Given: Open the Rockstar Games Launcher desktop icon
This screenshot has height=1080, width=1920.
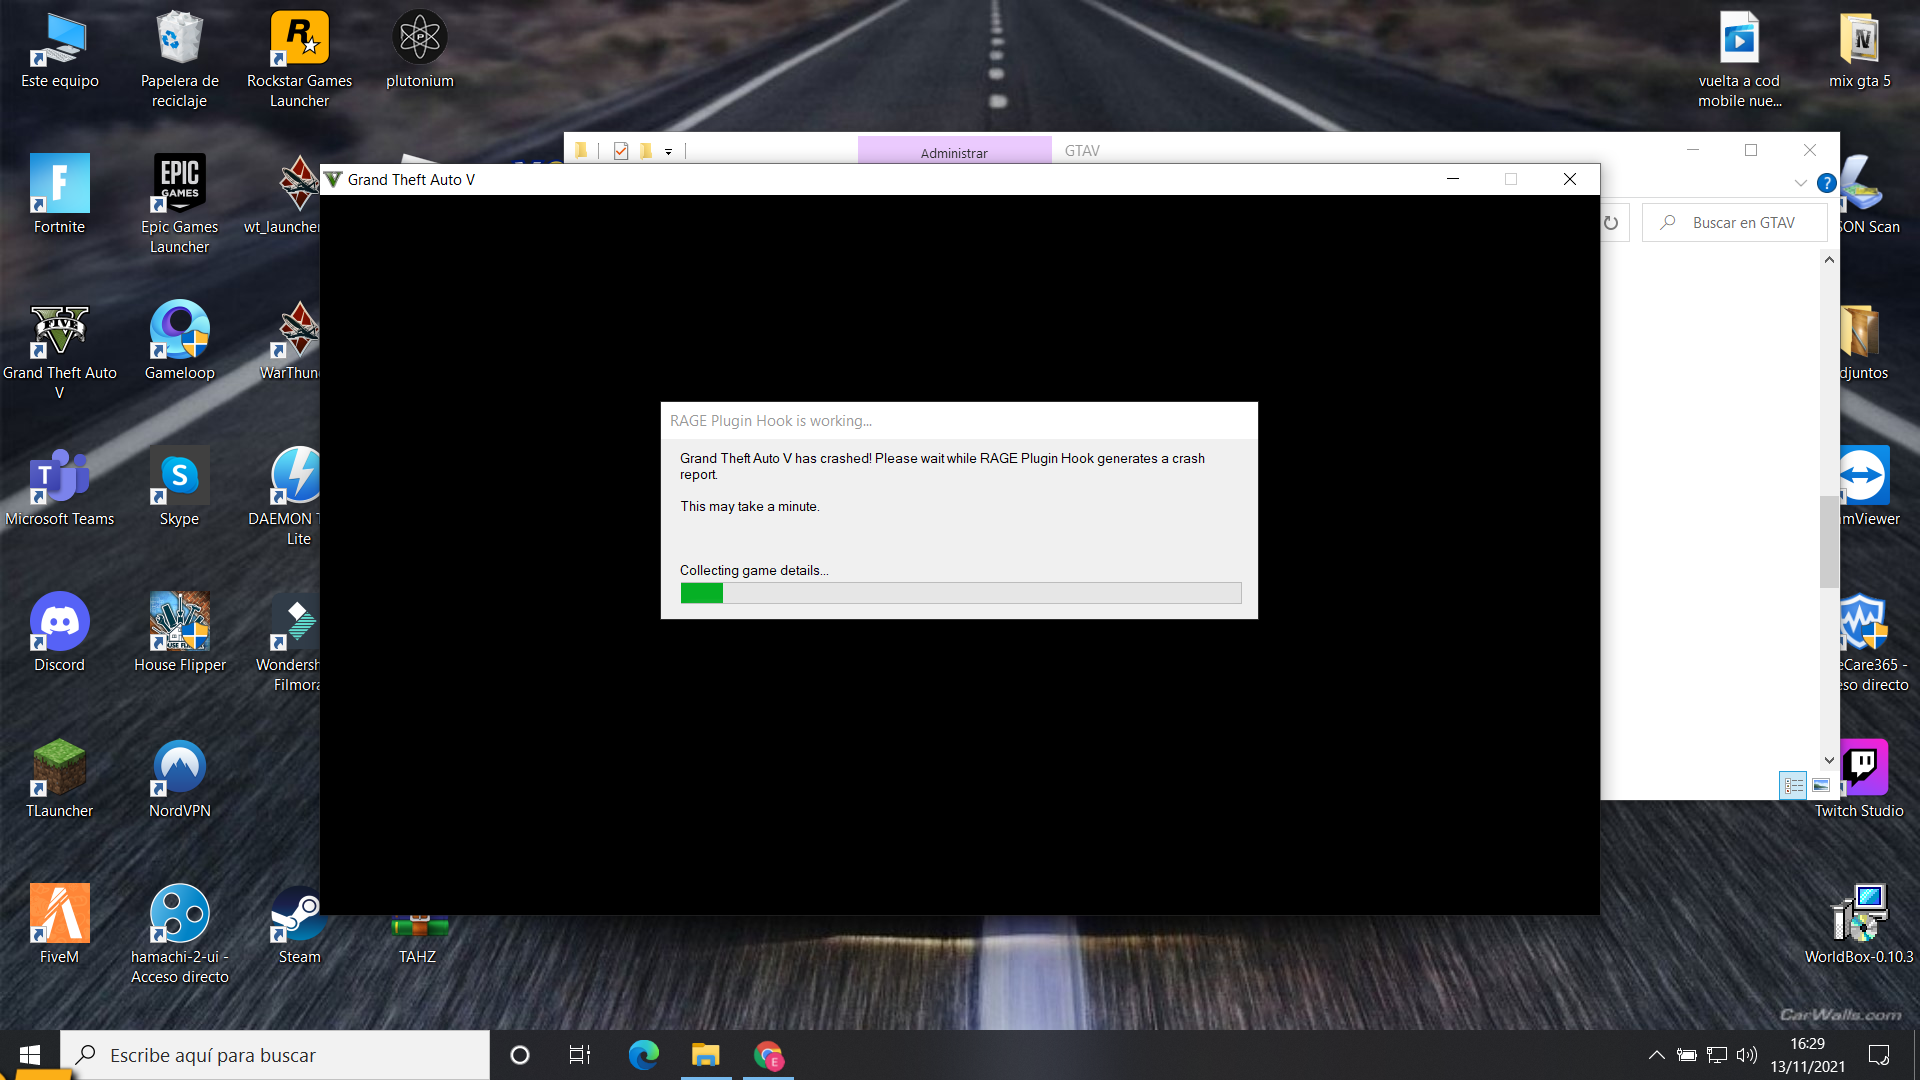Looking at the screenshot, I should pyautogui.click(x=299, y=40).
